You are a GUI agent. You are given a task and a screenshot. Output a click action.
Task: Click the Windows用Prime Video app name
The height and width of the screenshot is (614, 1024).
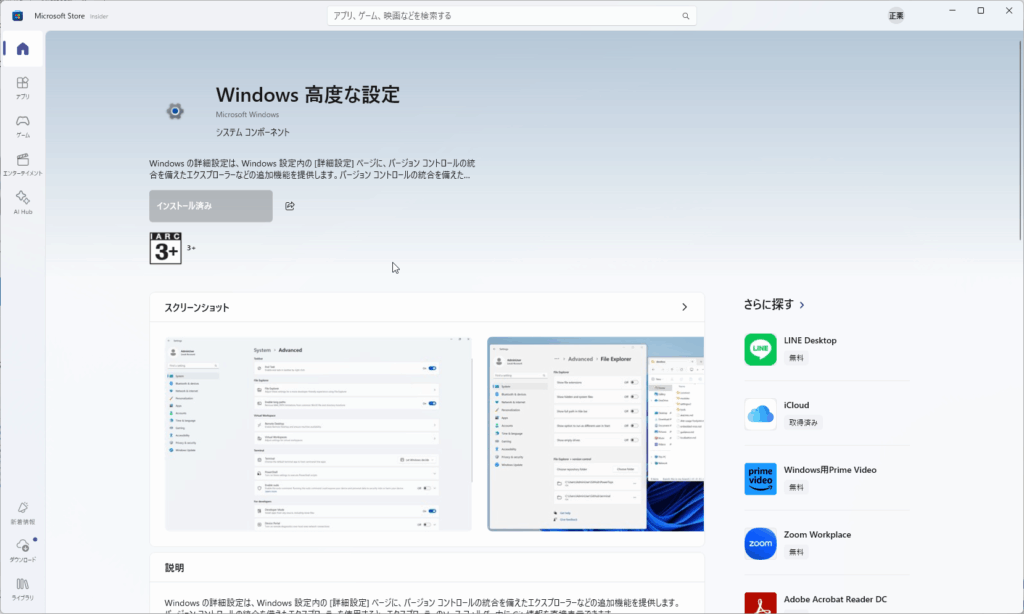tap(830, 470)
